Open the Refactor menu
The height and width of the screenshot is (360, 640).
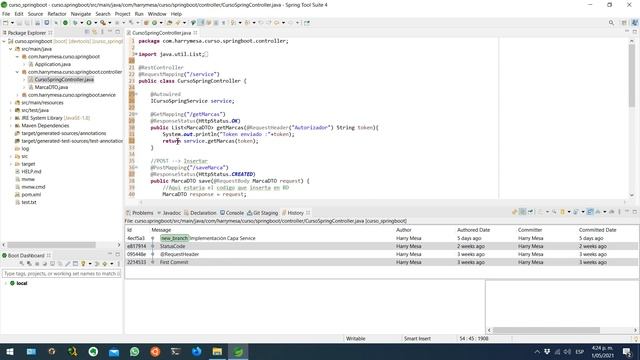57,14
